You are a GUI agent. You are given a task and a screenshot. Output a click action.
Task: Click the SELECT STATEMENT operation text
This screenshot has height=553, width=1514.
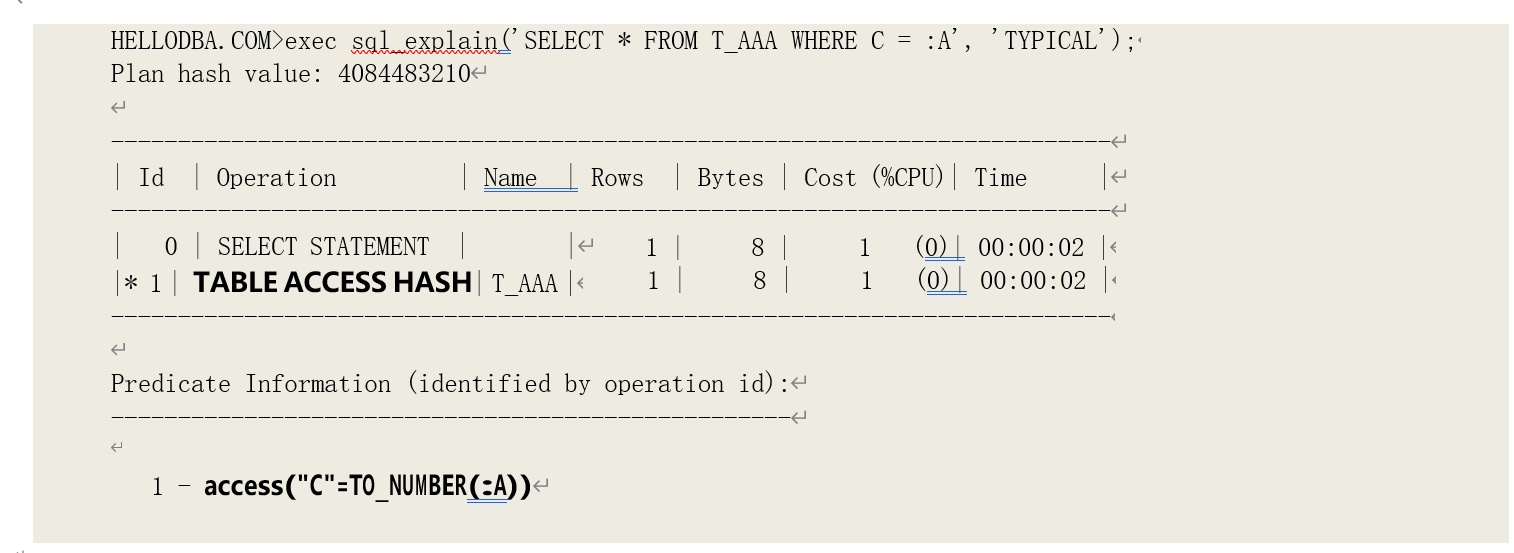click(323, 247)
